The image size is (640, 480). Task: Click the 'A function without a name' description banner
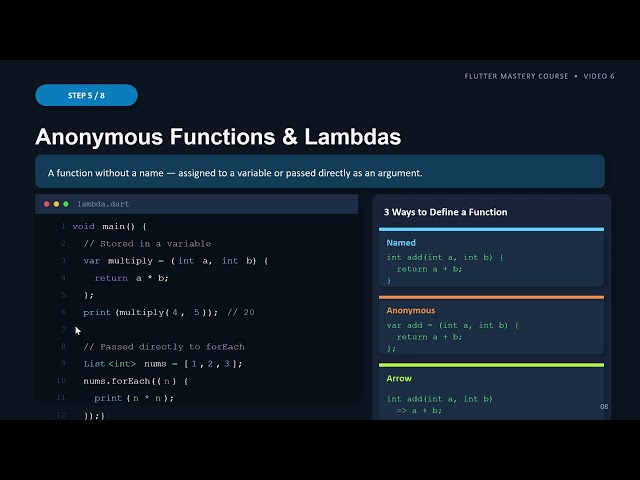pyautogui.click(x=320, y=171)
